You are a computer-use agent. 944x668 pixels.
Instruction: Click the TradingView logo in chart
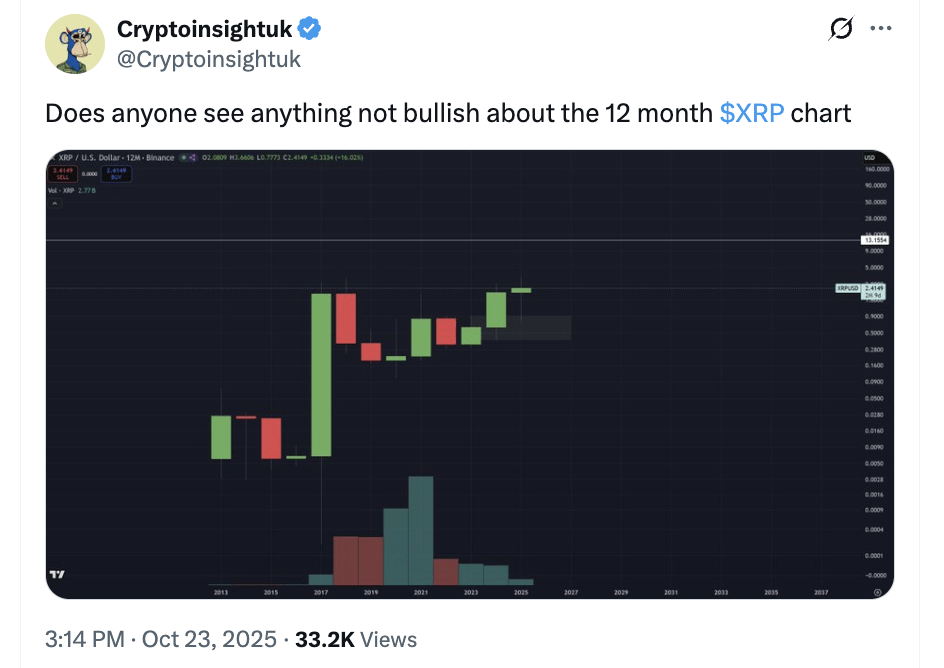[x=57, y=575]
